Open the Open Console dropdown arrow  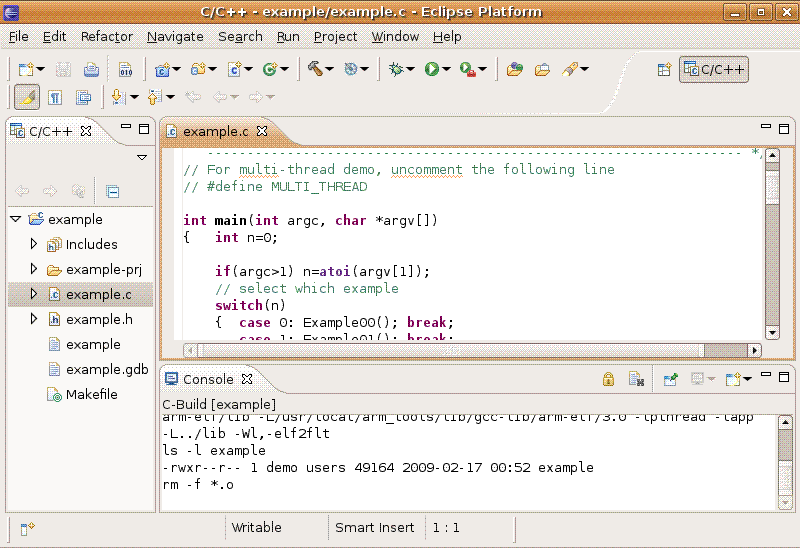747,379
